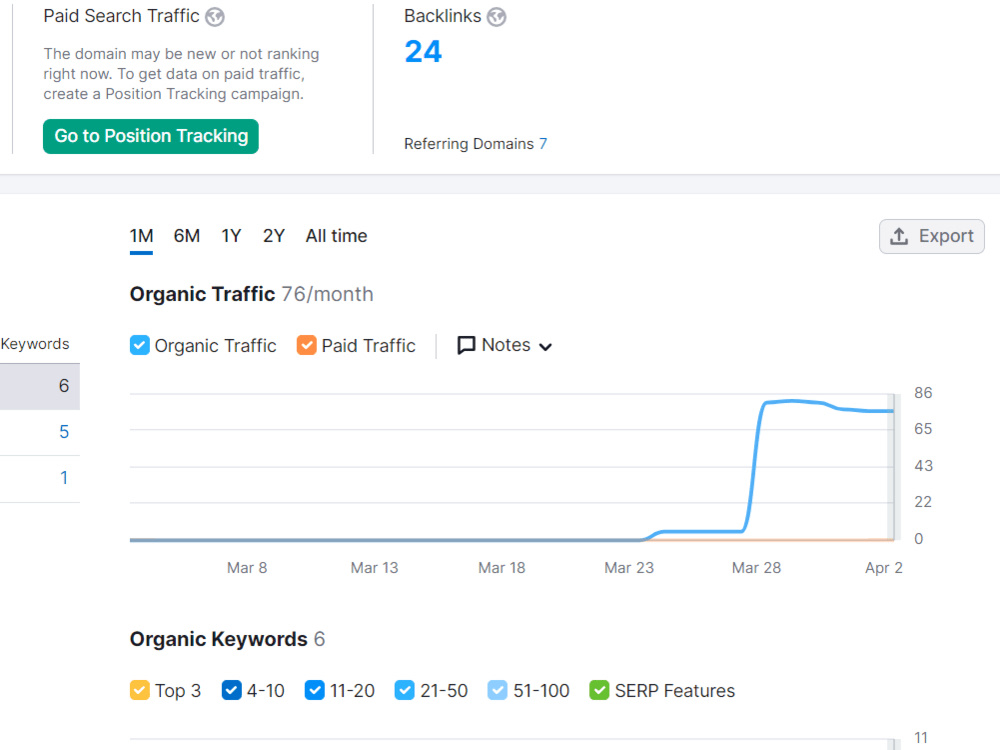Click the Paid Search Traffic heading
Screen dimensions: 1000x750
(x=121, y=16)
